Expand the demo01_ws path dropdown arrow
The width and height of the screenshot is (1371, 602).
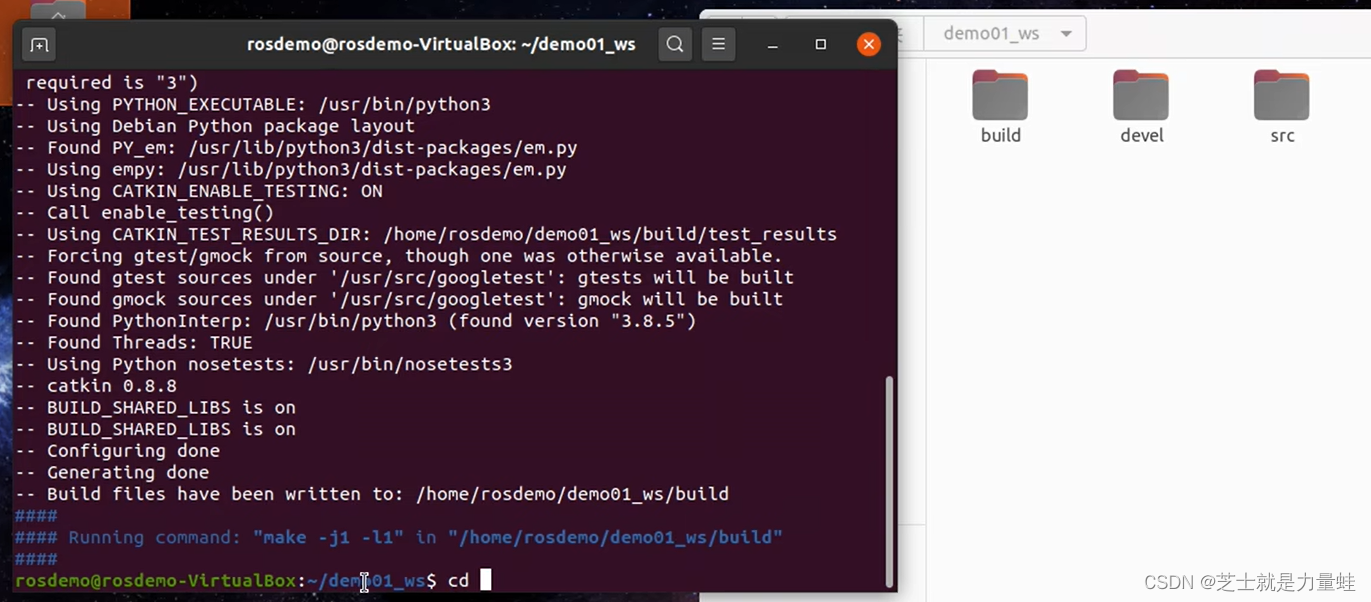pyautogui.click(x=1065, y=33)
